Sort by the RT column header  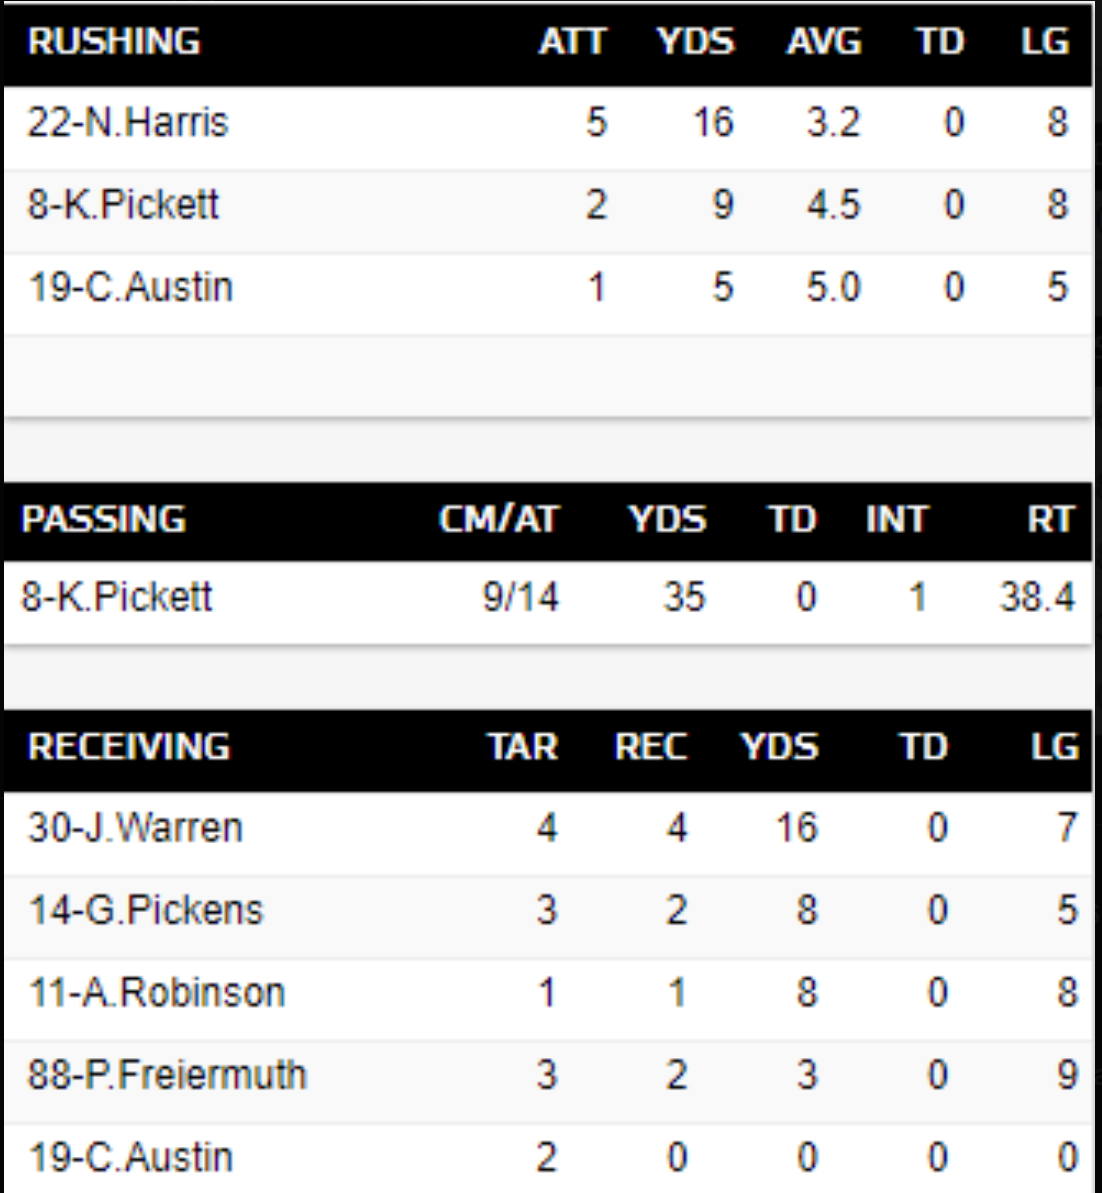(x=1050, y=519)
